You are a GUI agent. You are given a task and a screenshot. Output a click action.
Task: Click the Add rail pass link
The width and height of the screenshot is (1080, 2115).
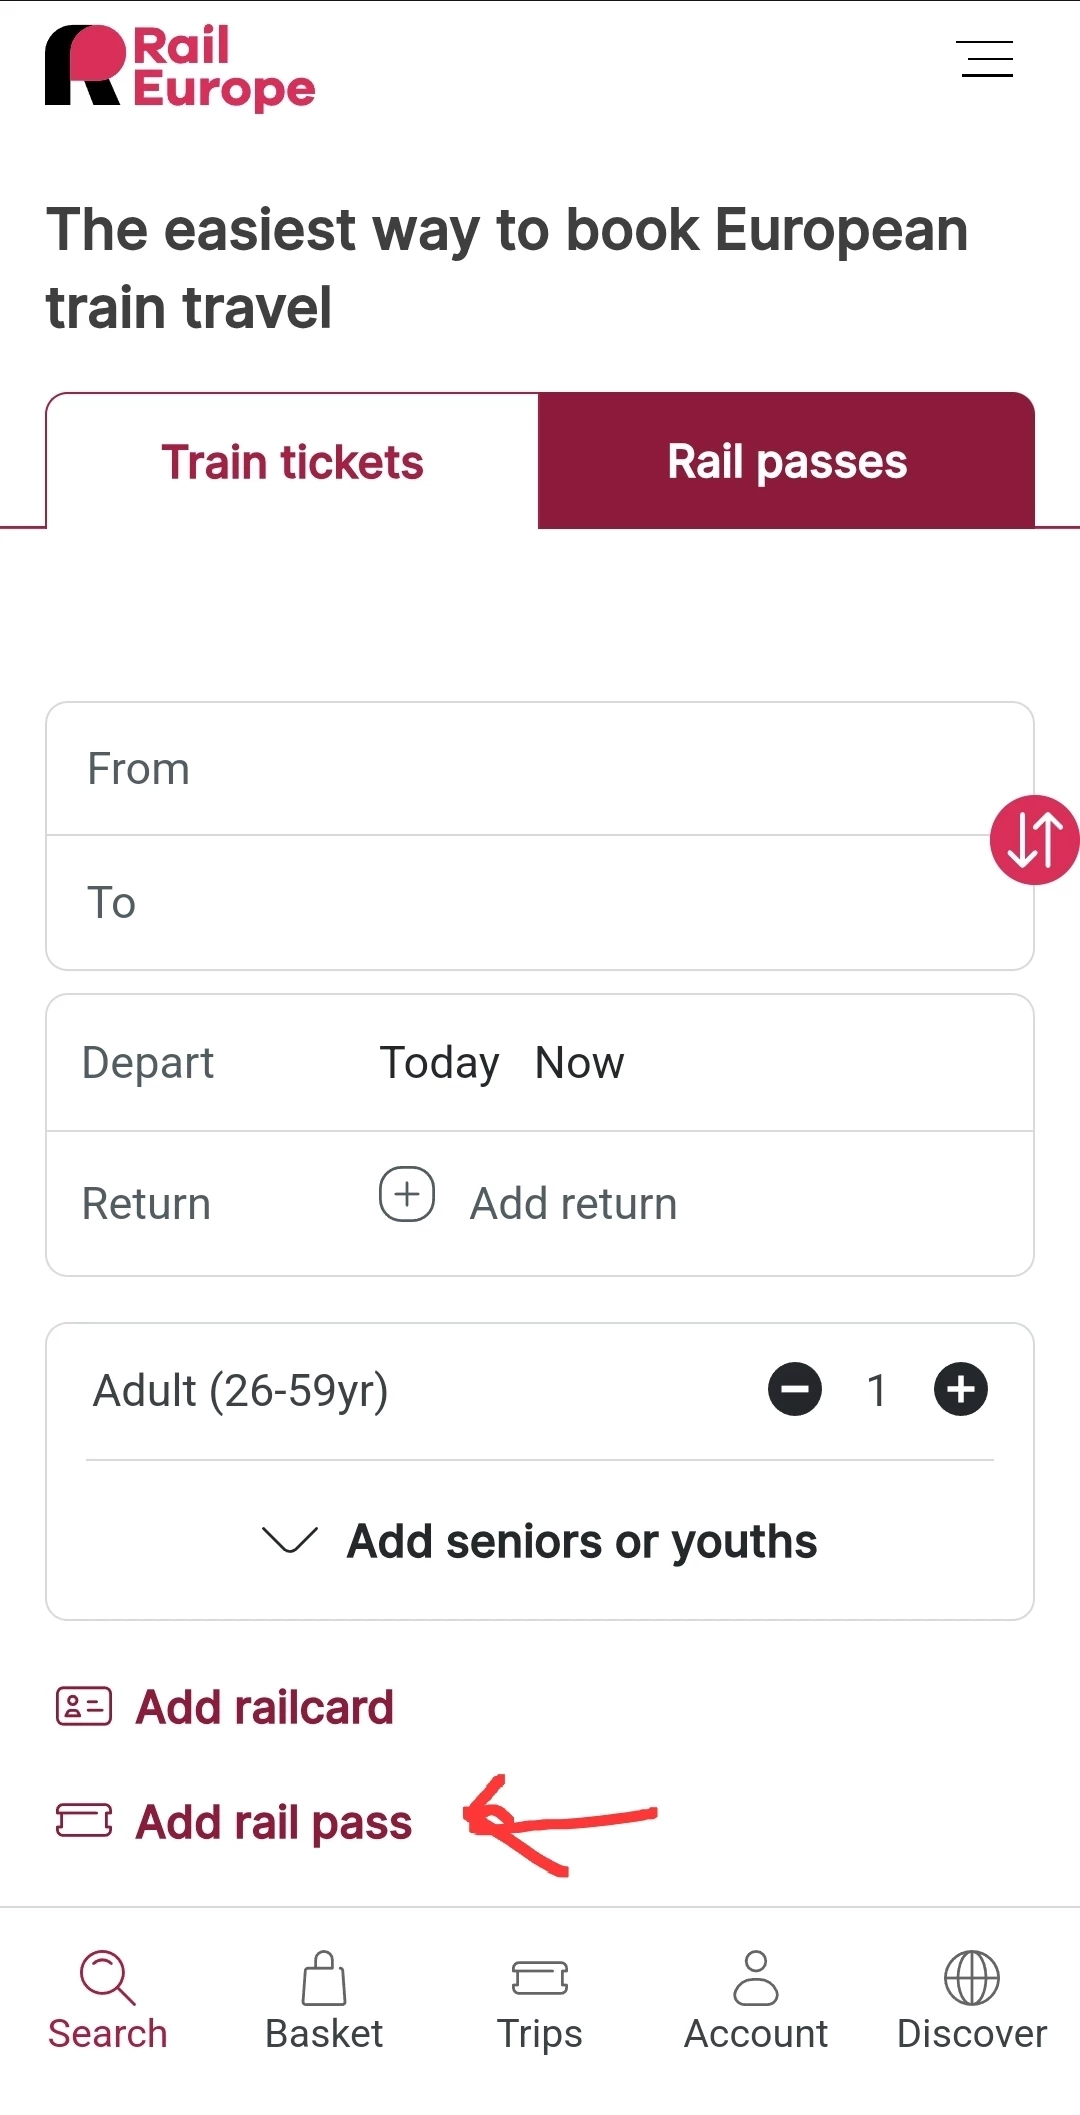(273, 1822)
